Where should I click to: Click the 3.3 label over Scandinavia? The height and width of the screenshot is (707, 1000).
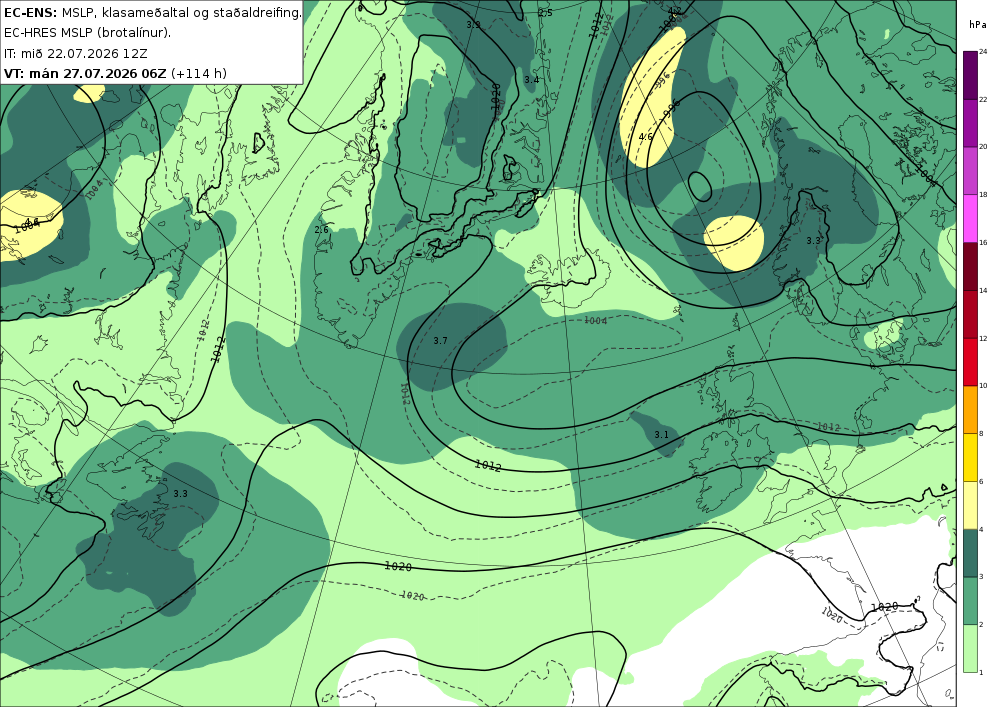pyautogui.click(x=813, y=241)
